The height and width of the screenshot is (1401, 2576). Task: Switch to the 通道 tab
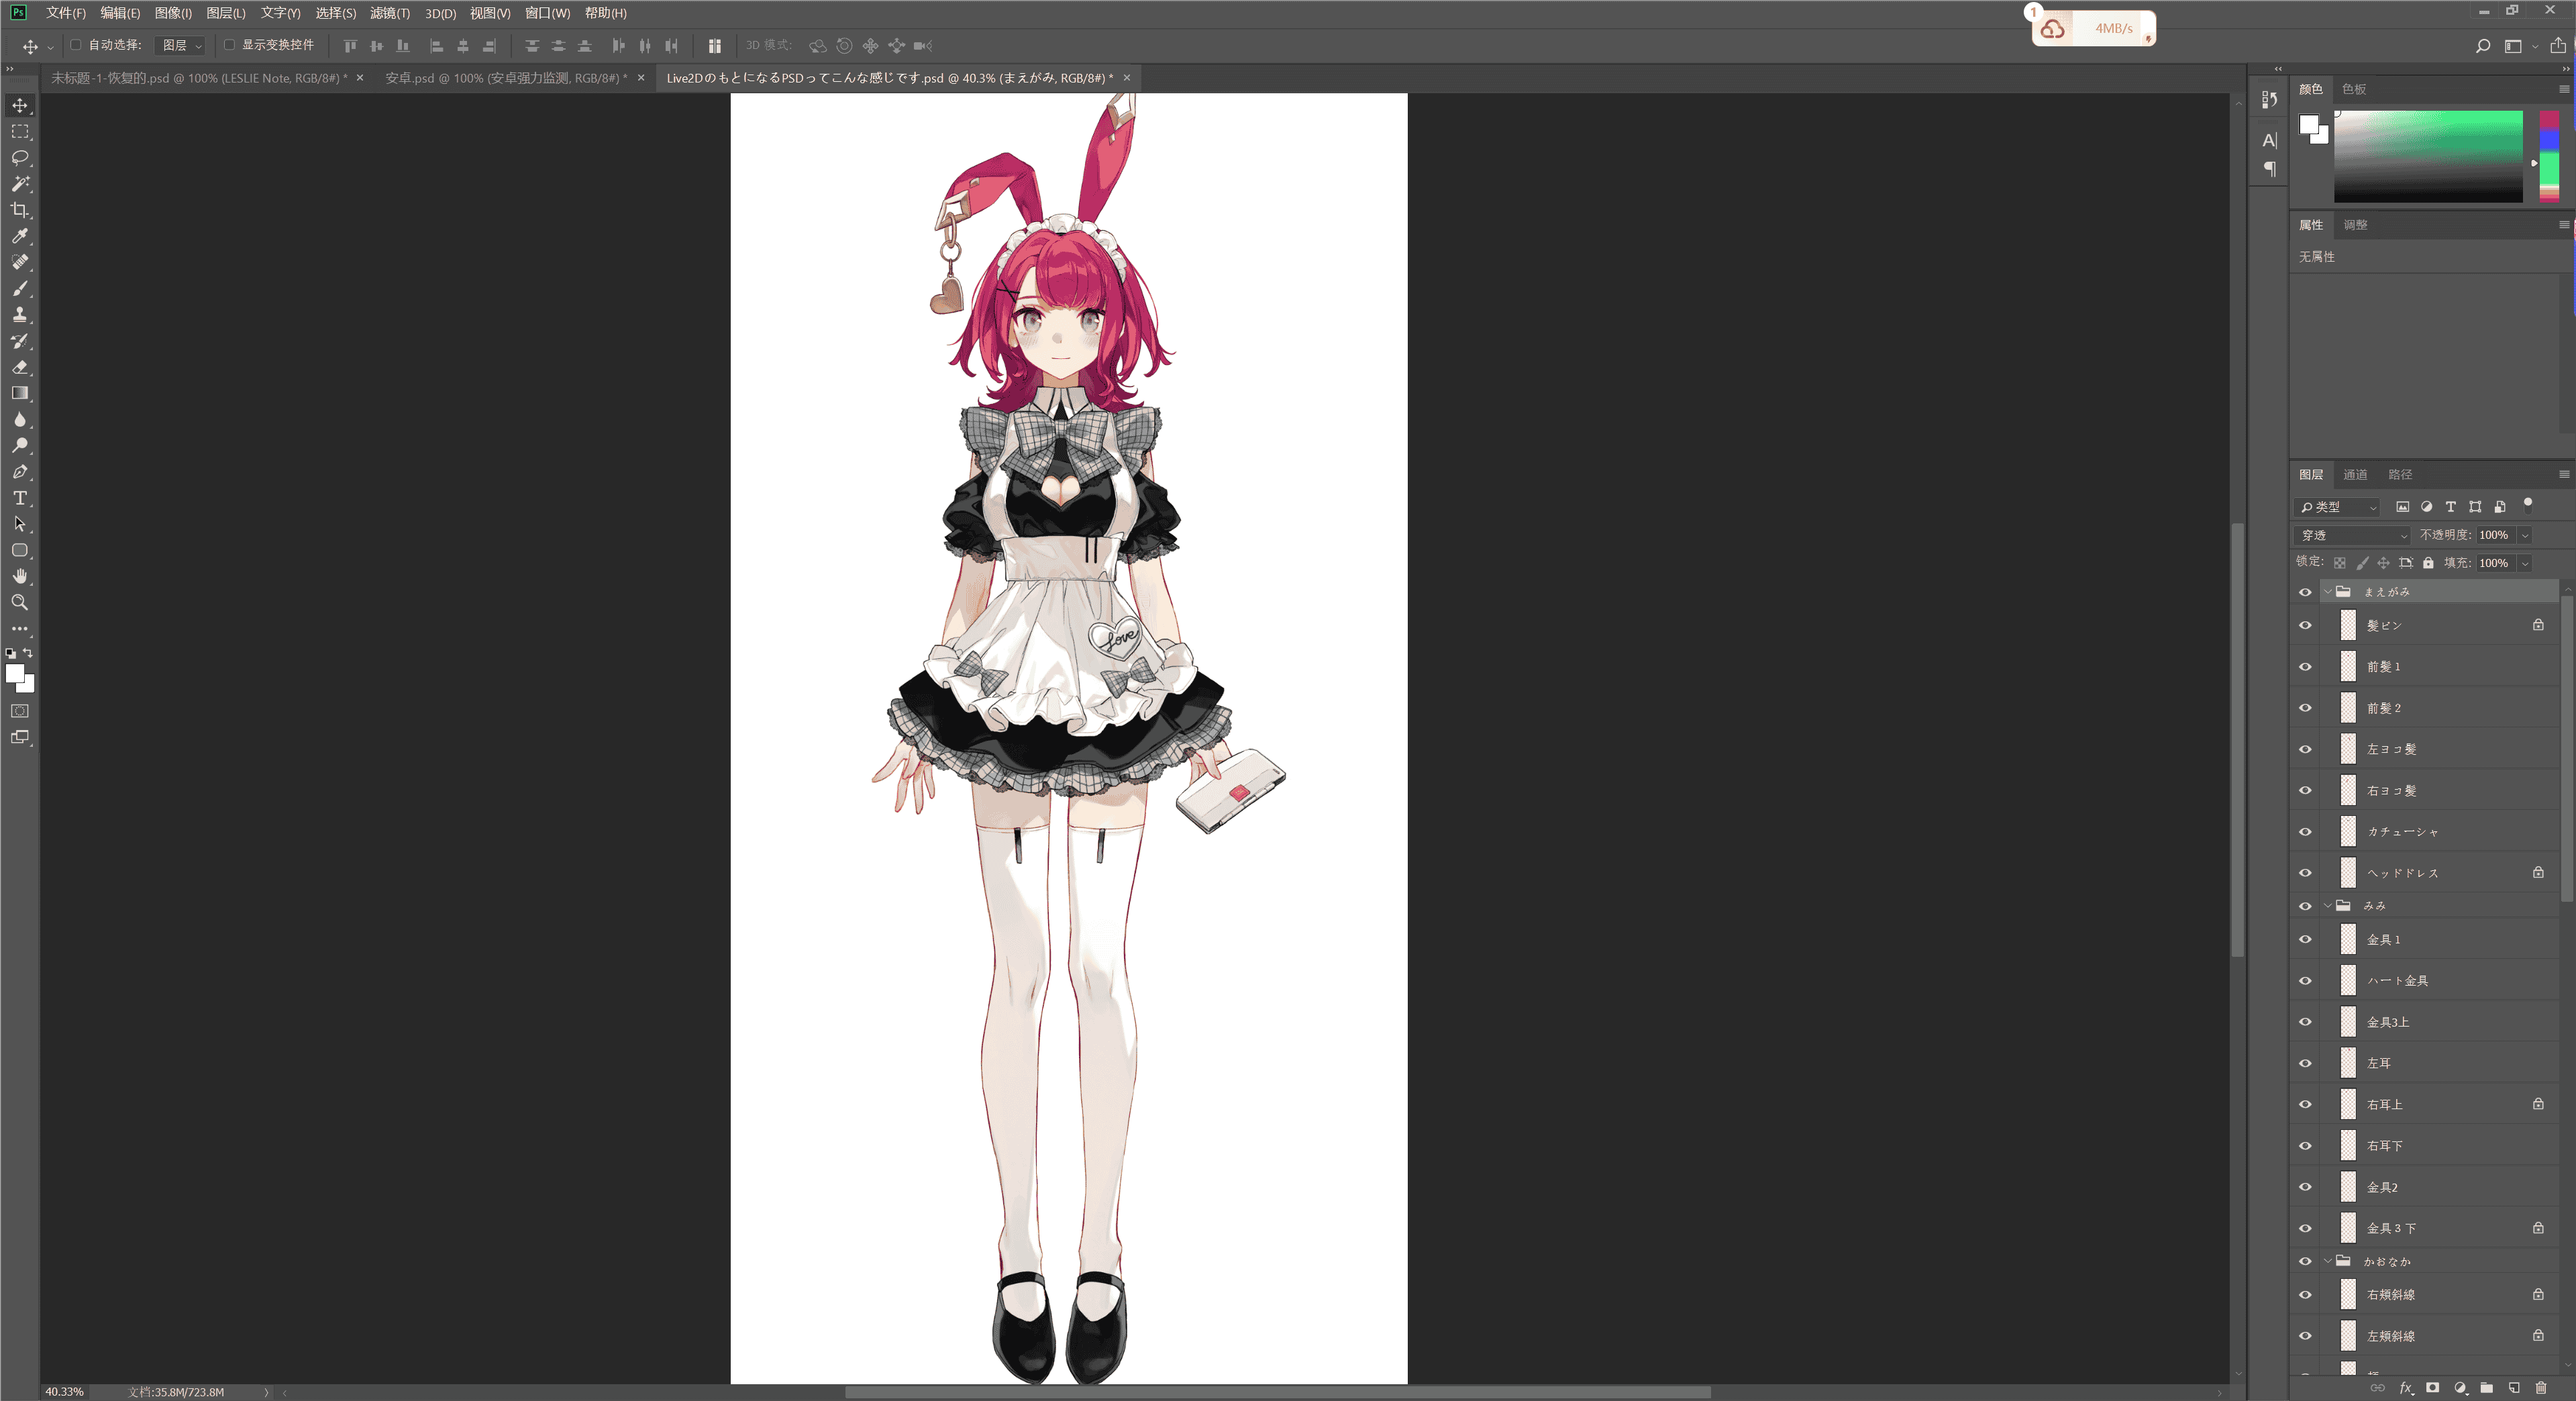[x=2355, y=474]
